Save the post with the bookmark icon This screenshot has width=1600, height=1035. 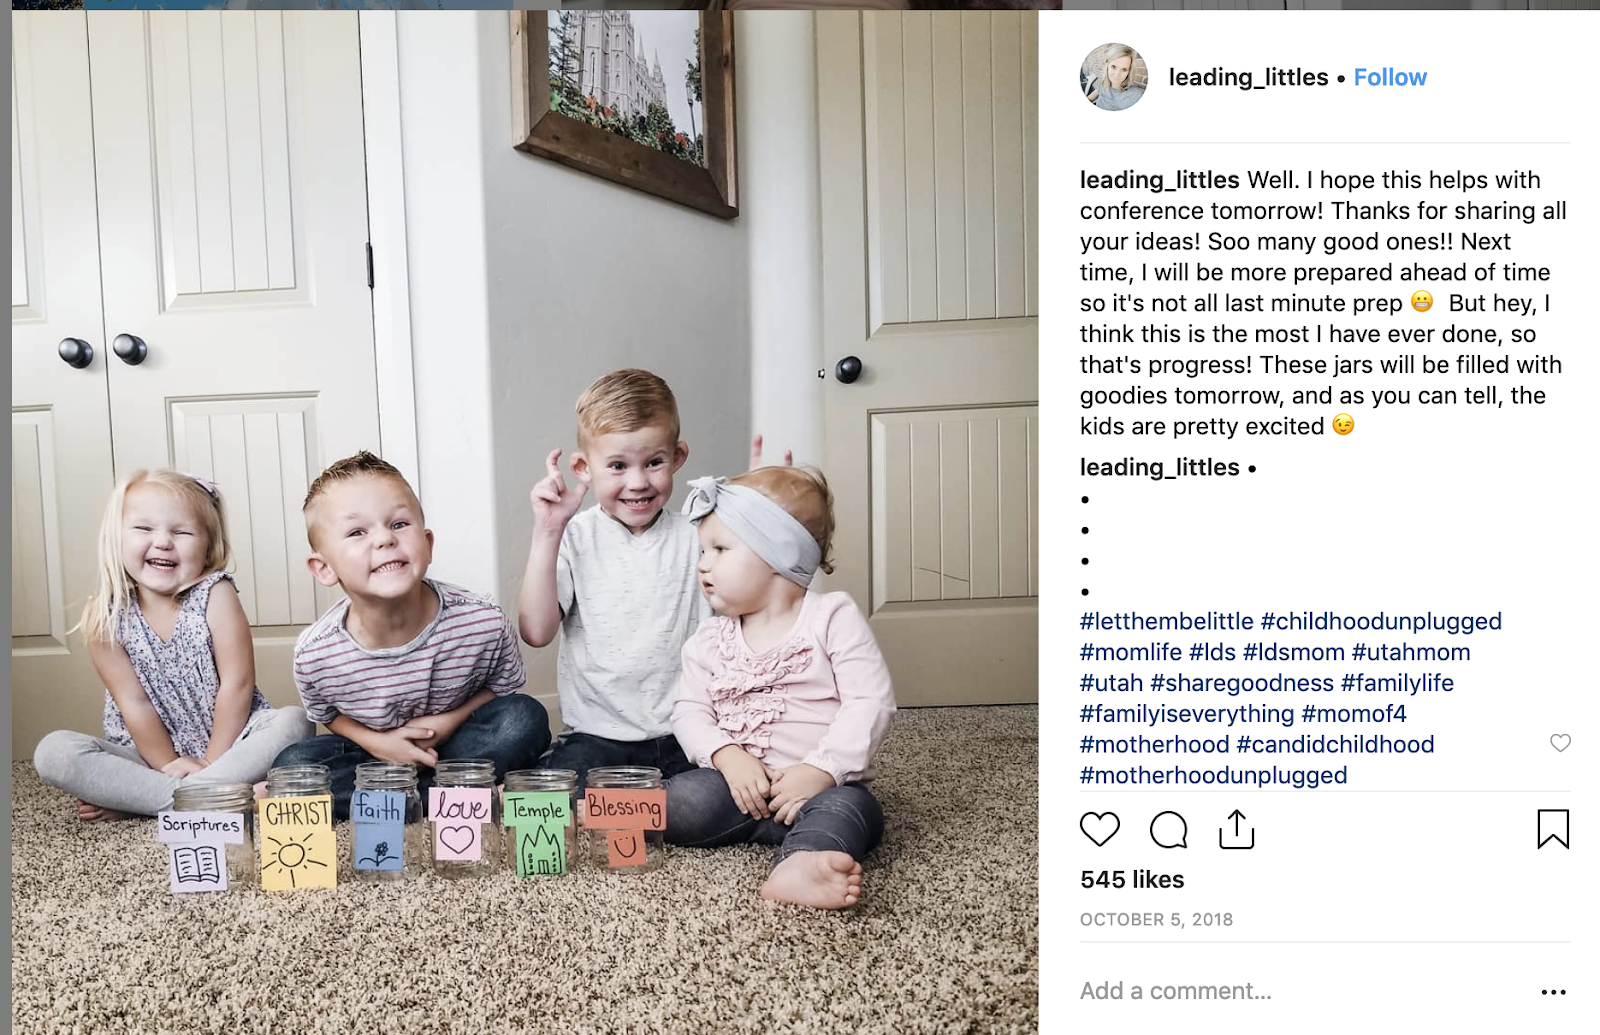(x=1553, y=829)
